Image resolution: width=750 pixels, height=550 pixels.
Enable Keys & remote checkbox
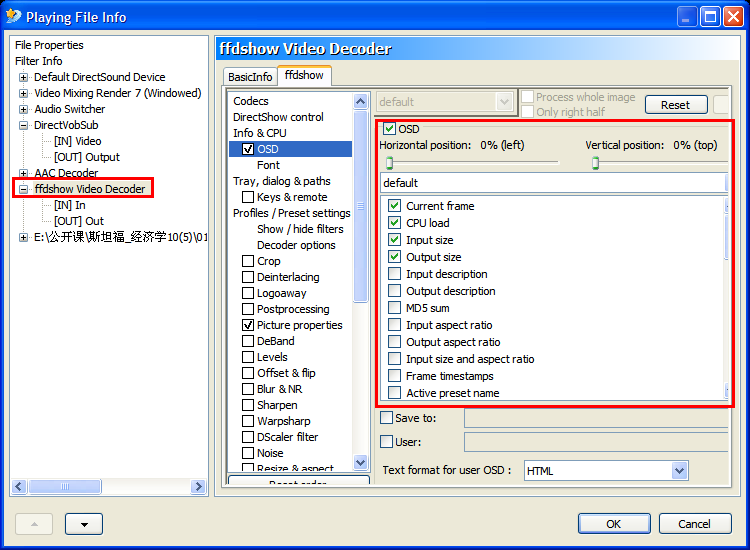tap(248, 197)
